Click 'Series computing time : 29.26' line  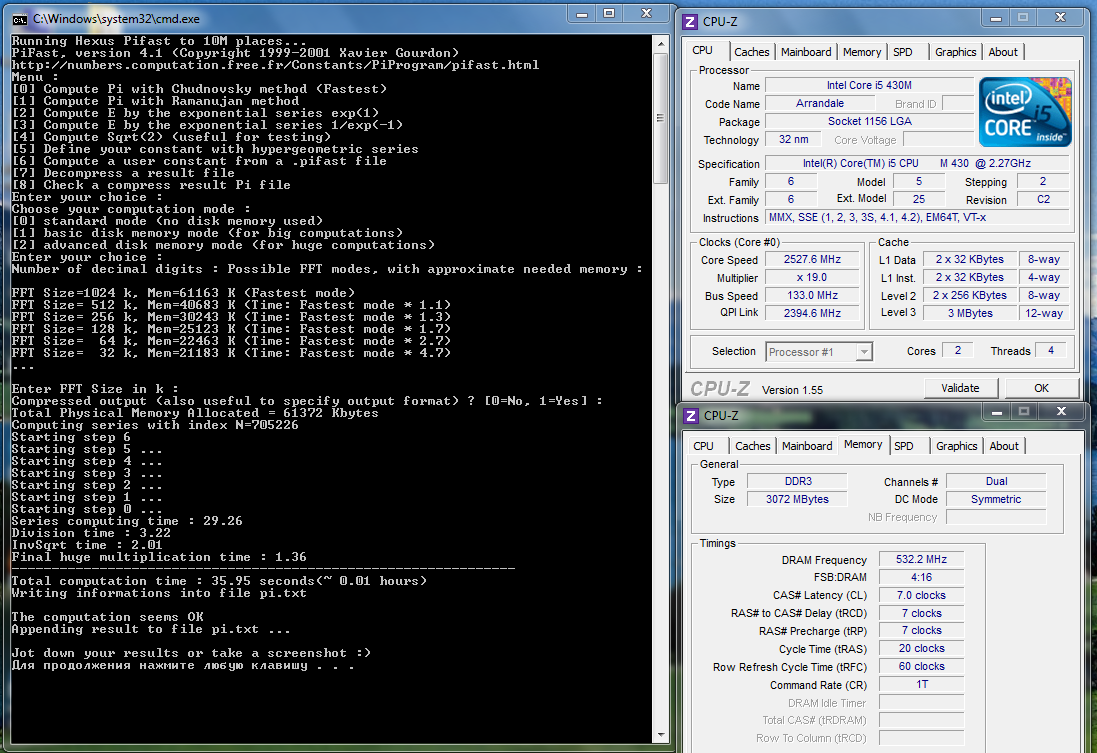click(x=127, y=521)
